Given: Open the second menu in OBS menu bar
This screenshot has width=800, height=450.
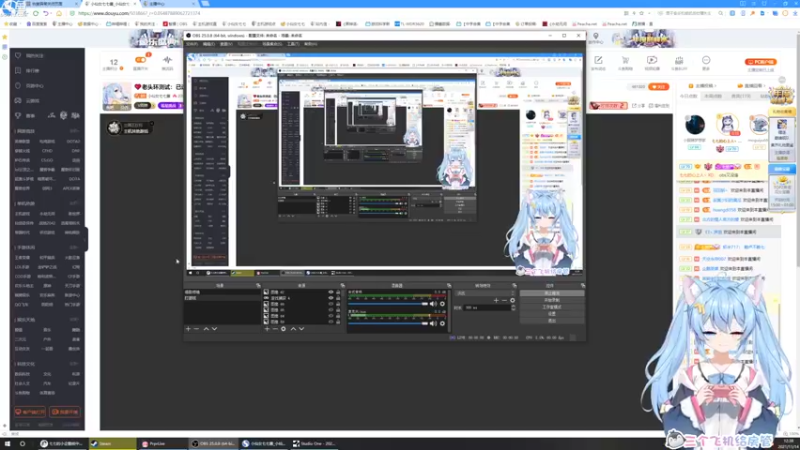Looking at the screenshot, I should pos(209,44).
